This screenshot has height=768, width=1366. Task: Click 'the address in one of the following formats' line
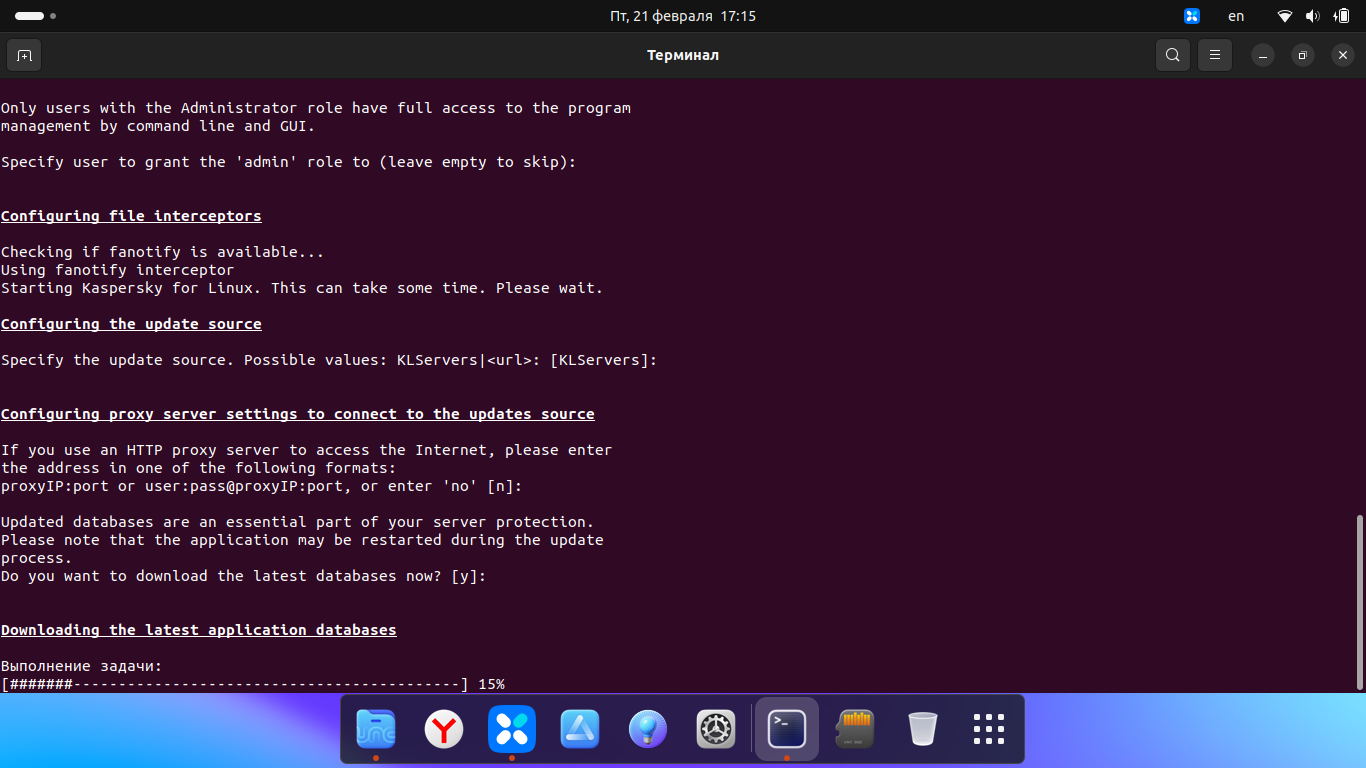(x=199, y=468)
